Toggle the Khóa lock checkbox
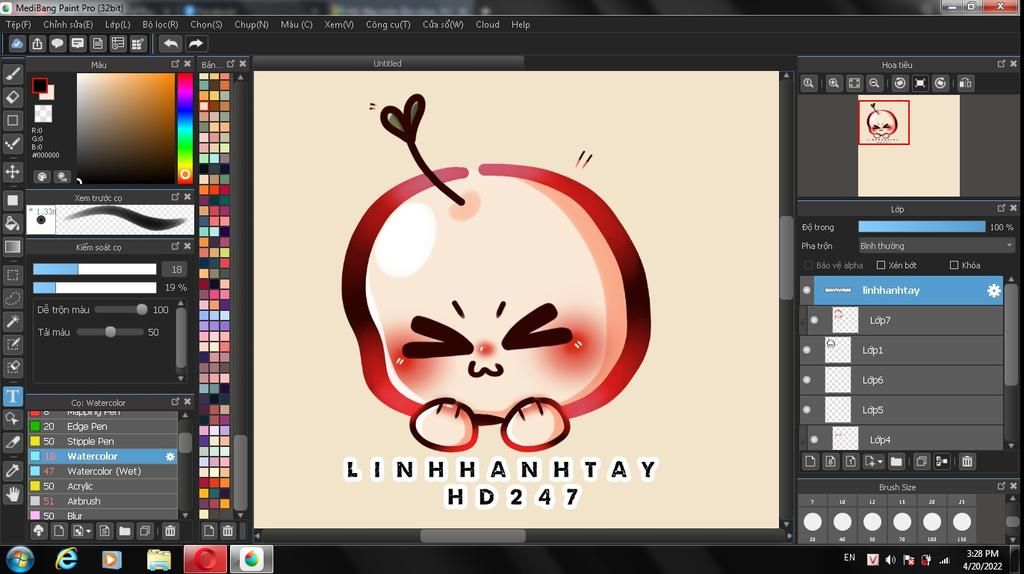The height and width of the screenshot is (574, 1024). pos(954,265)
